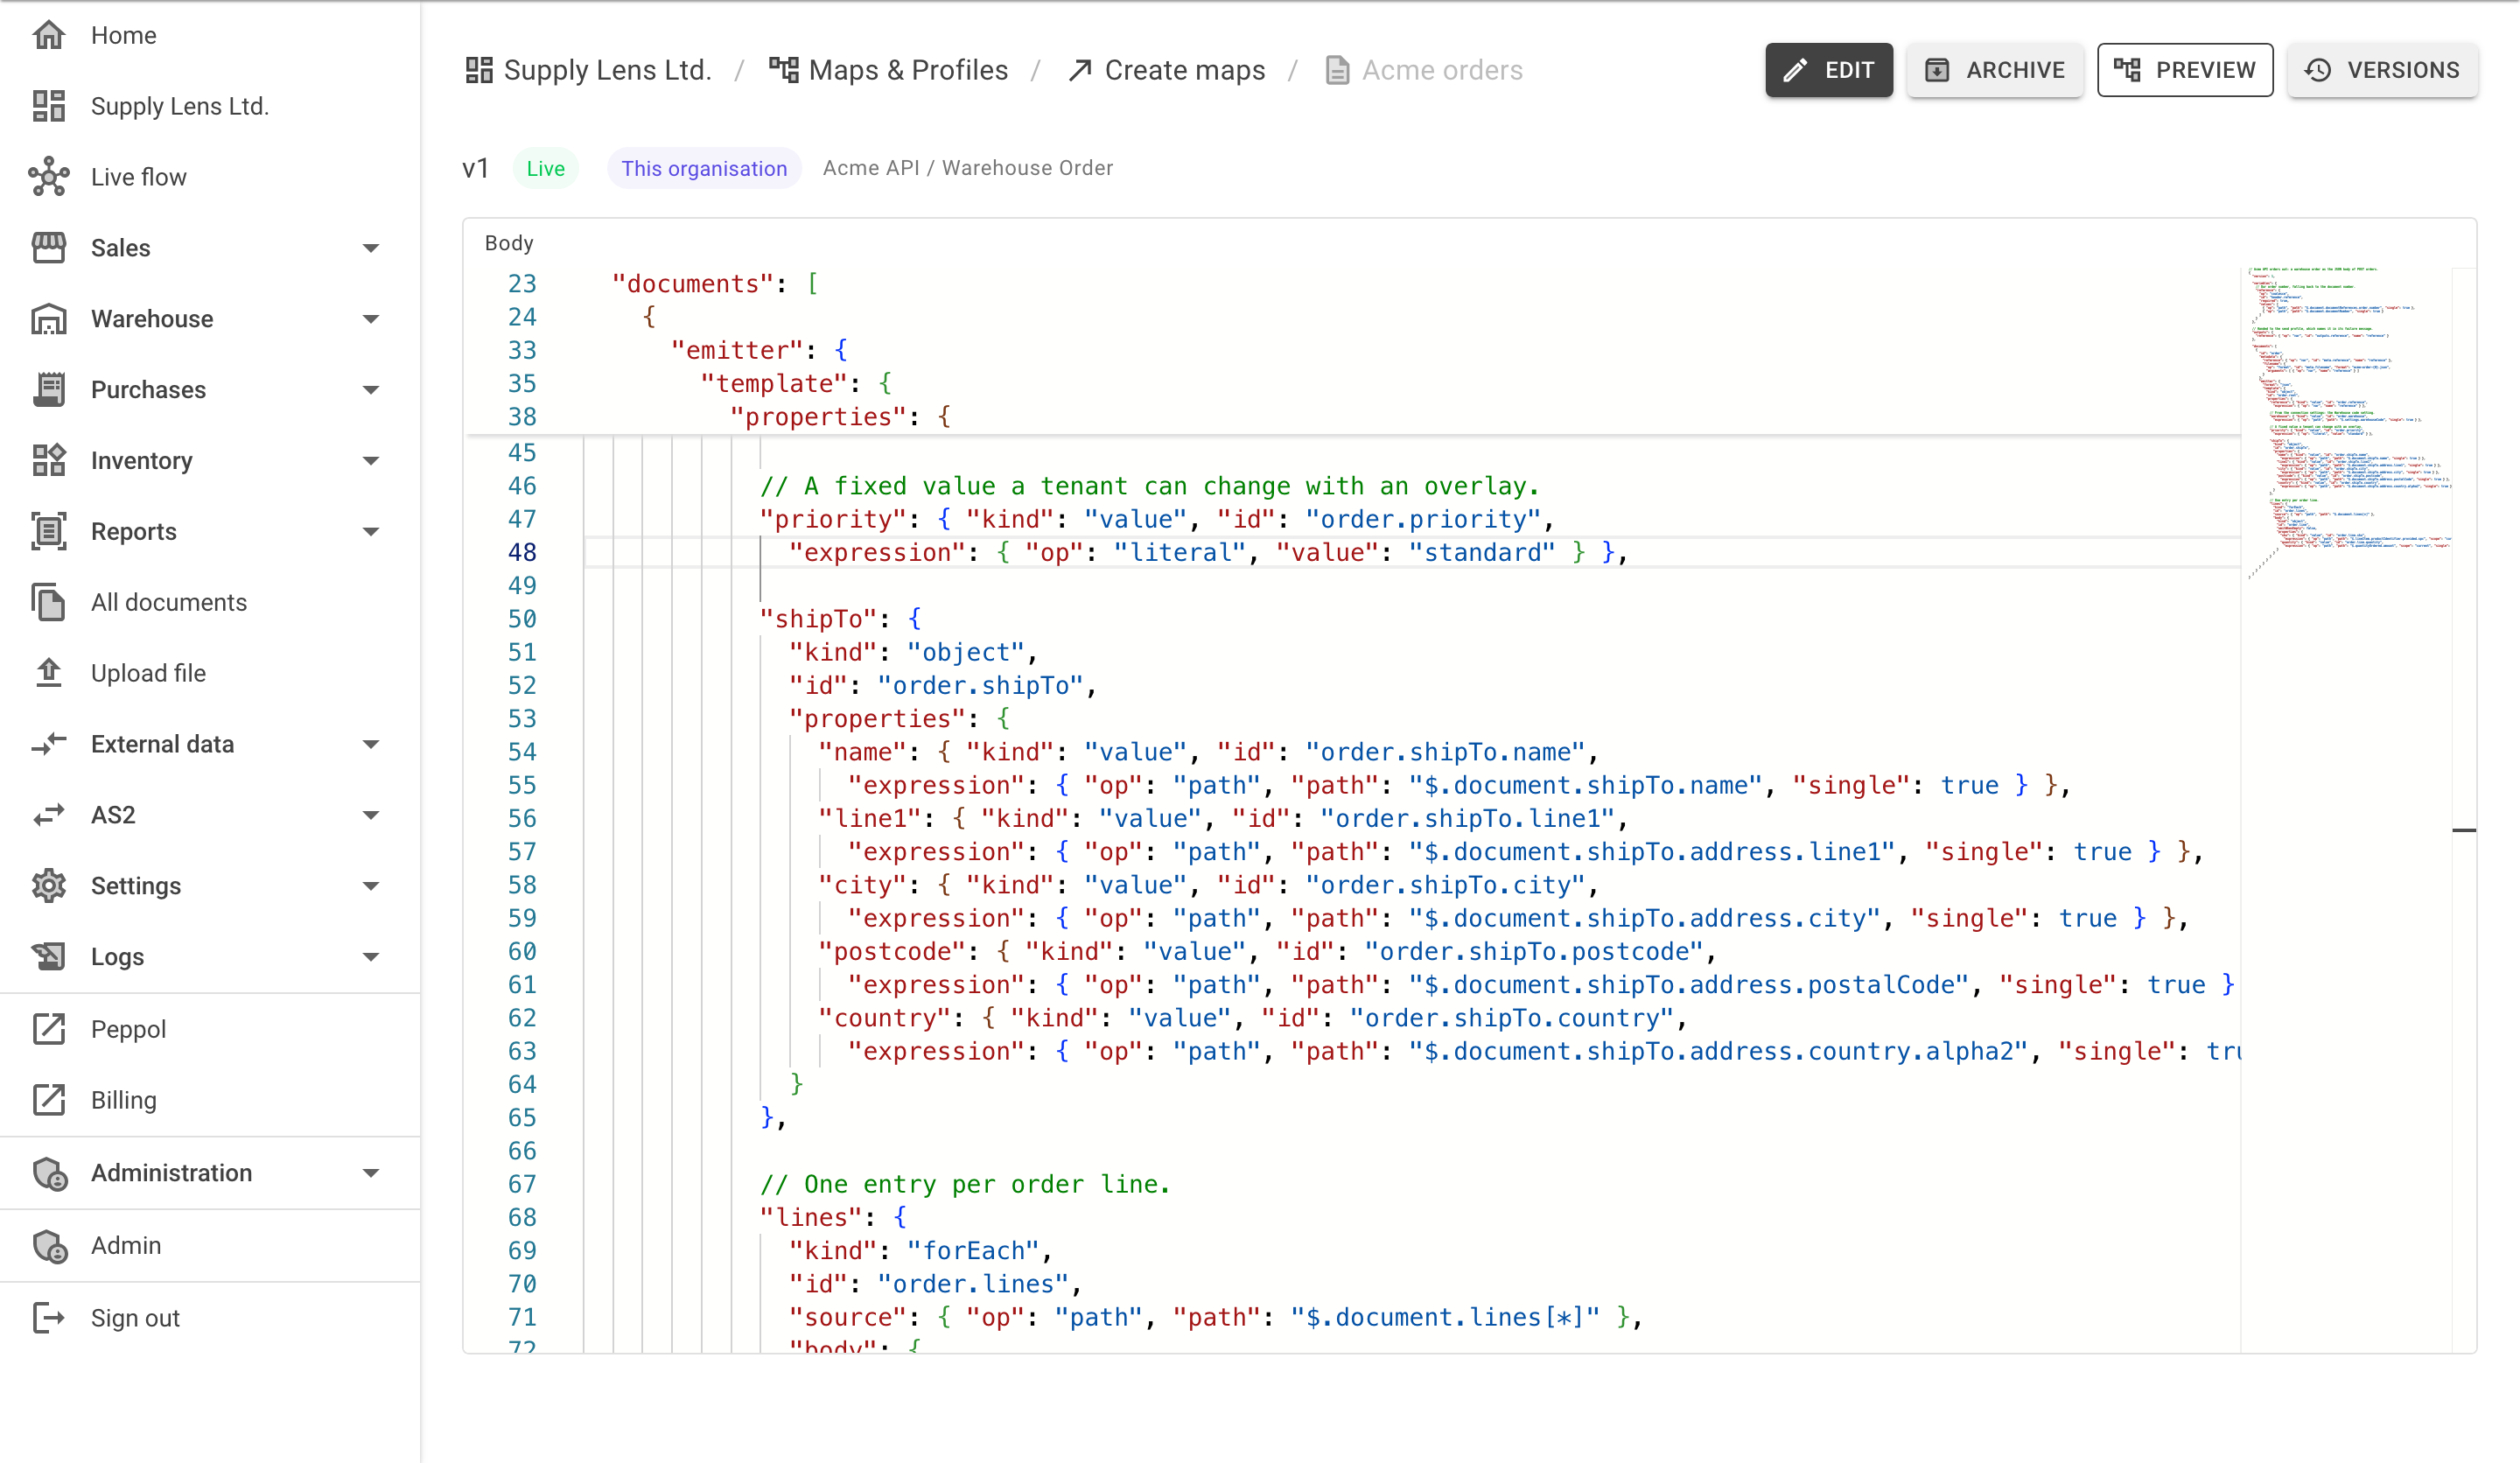Click the Sign out door icon
The height and width of the screenshot is (1463, 2520).
pos(48,1318)
